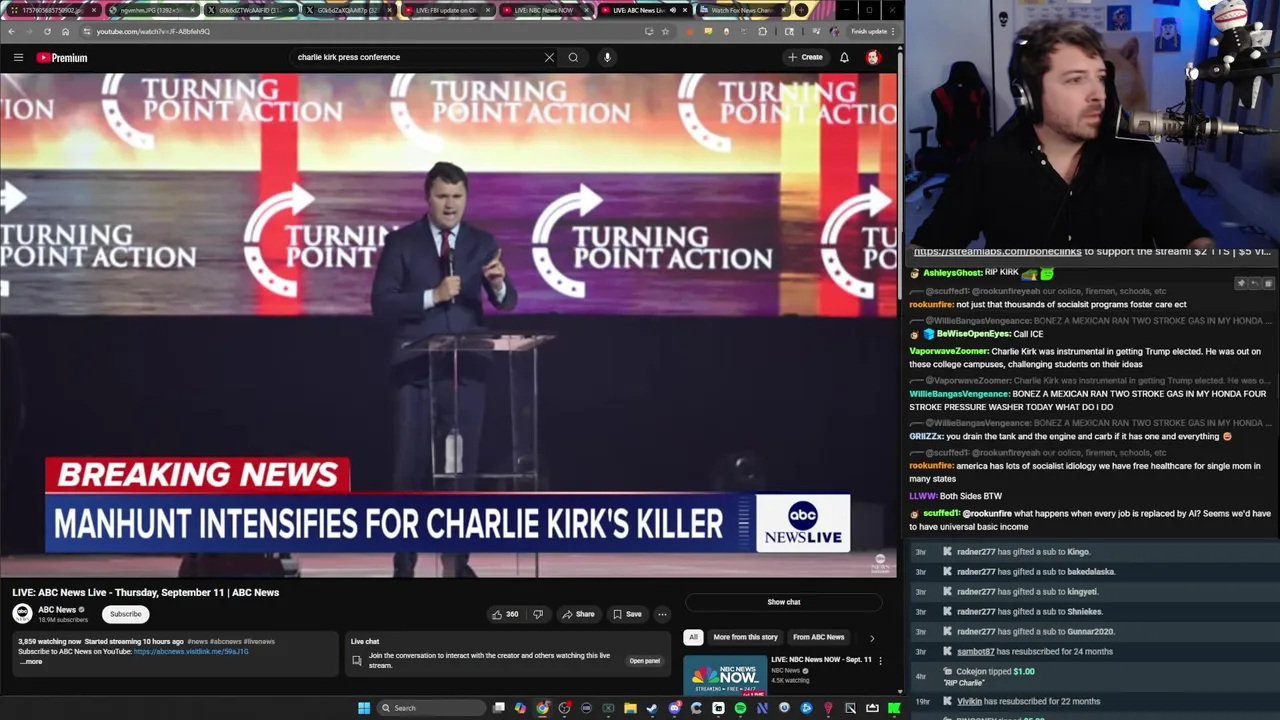Select the All filter chip
Image resolution: width=1280 pixels, height=720 pixels.
(693, 637)
